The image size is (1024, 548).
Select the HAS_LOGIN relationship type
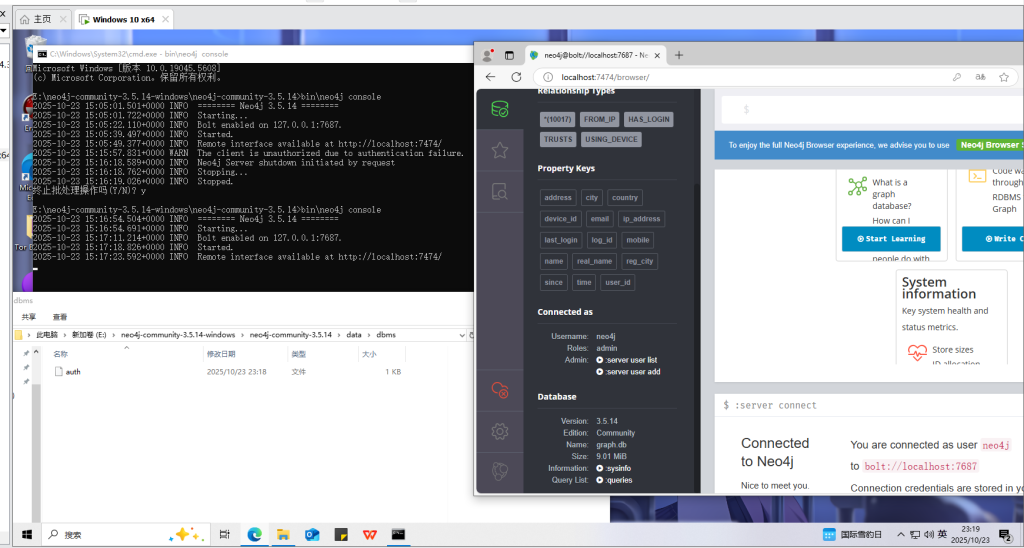(648, 119)
